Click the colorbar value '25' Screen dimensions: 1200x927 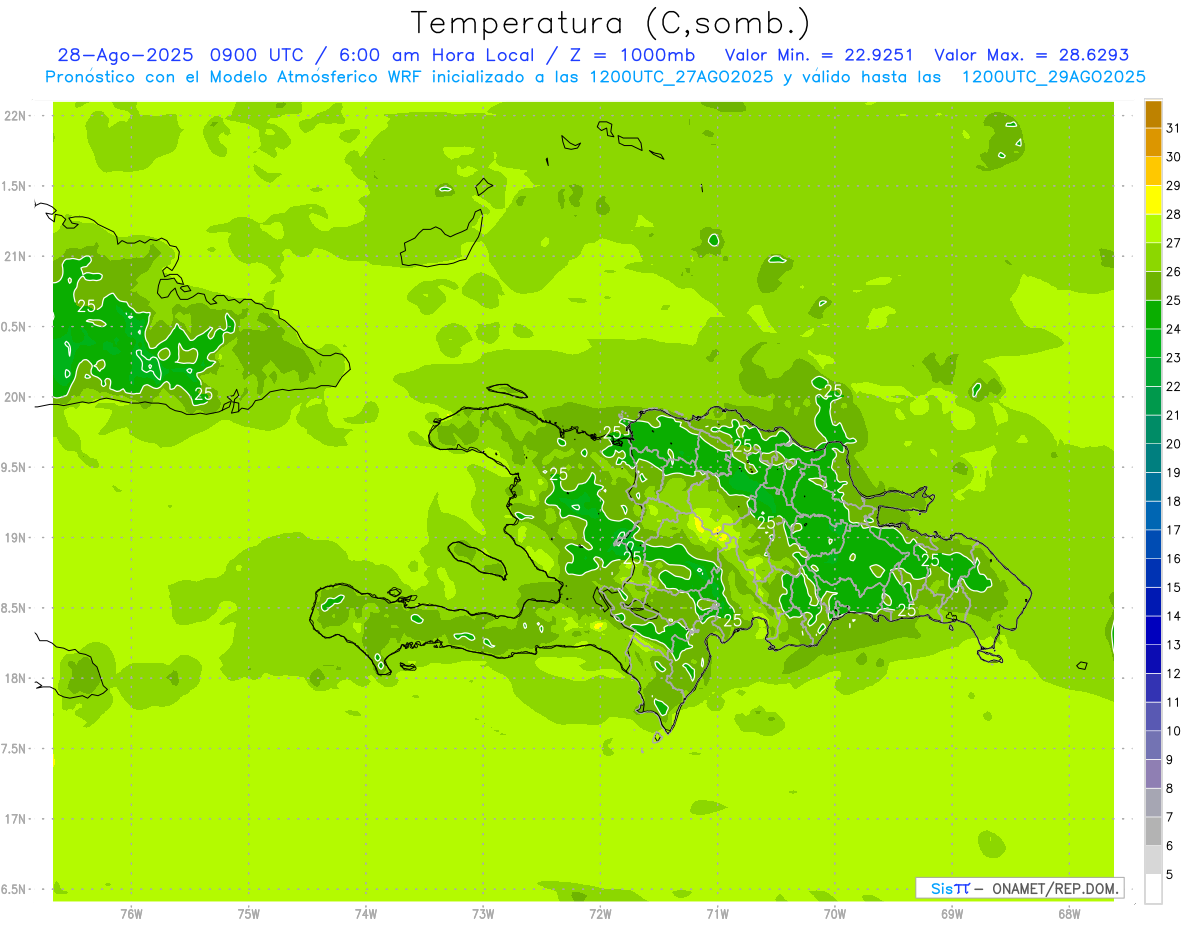click(x=1174, y=300)
